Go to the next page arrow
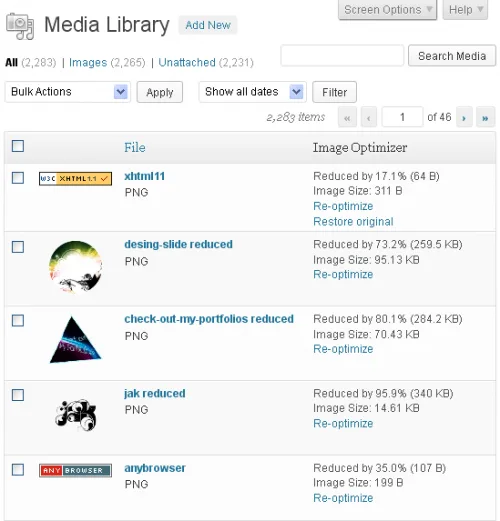Image resolution: width=500 pixels, height=521 pixels. [464, 117]
